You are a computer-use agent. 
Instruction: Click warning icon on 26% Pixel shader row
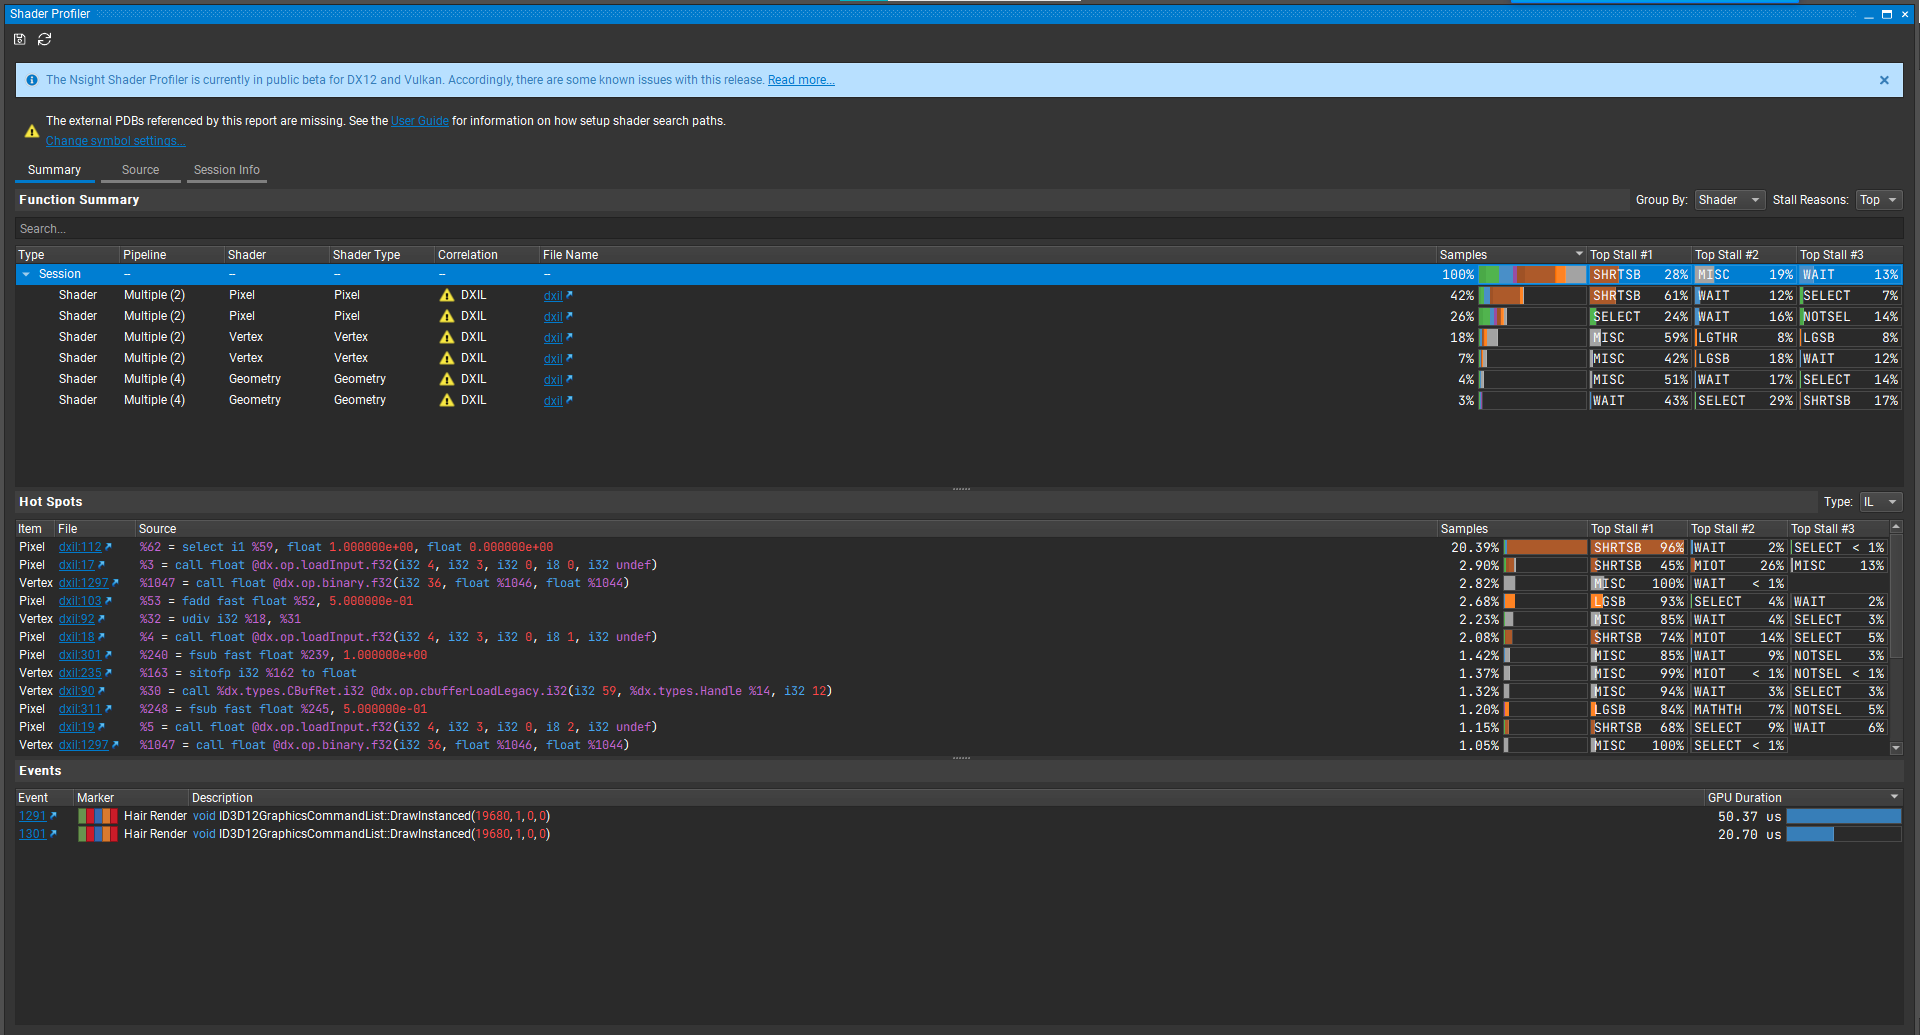pyautogui.click(x=447, y=316)
